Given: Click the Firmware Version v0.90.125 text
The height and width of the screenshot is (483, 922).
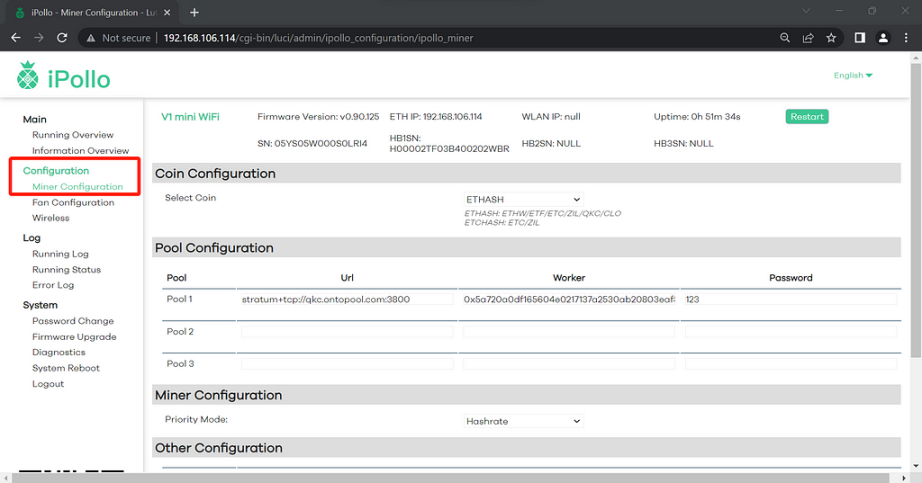Looking at the screenshot, I should [318, 116].
